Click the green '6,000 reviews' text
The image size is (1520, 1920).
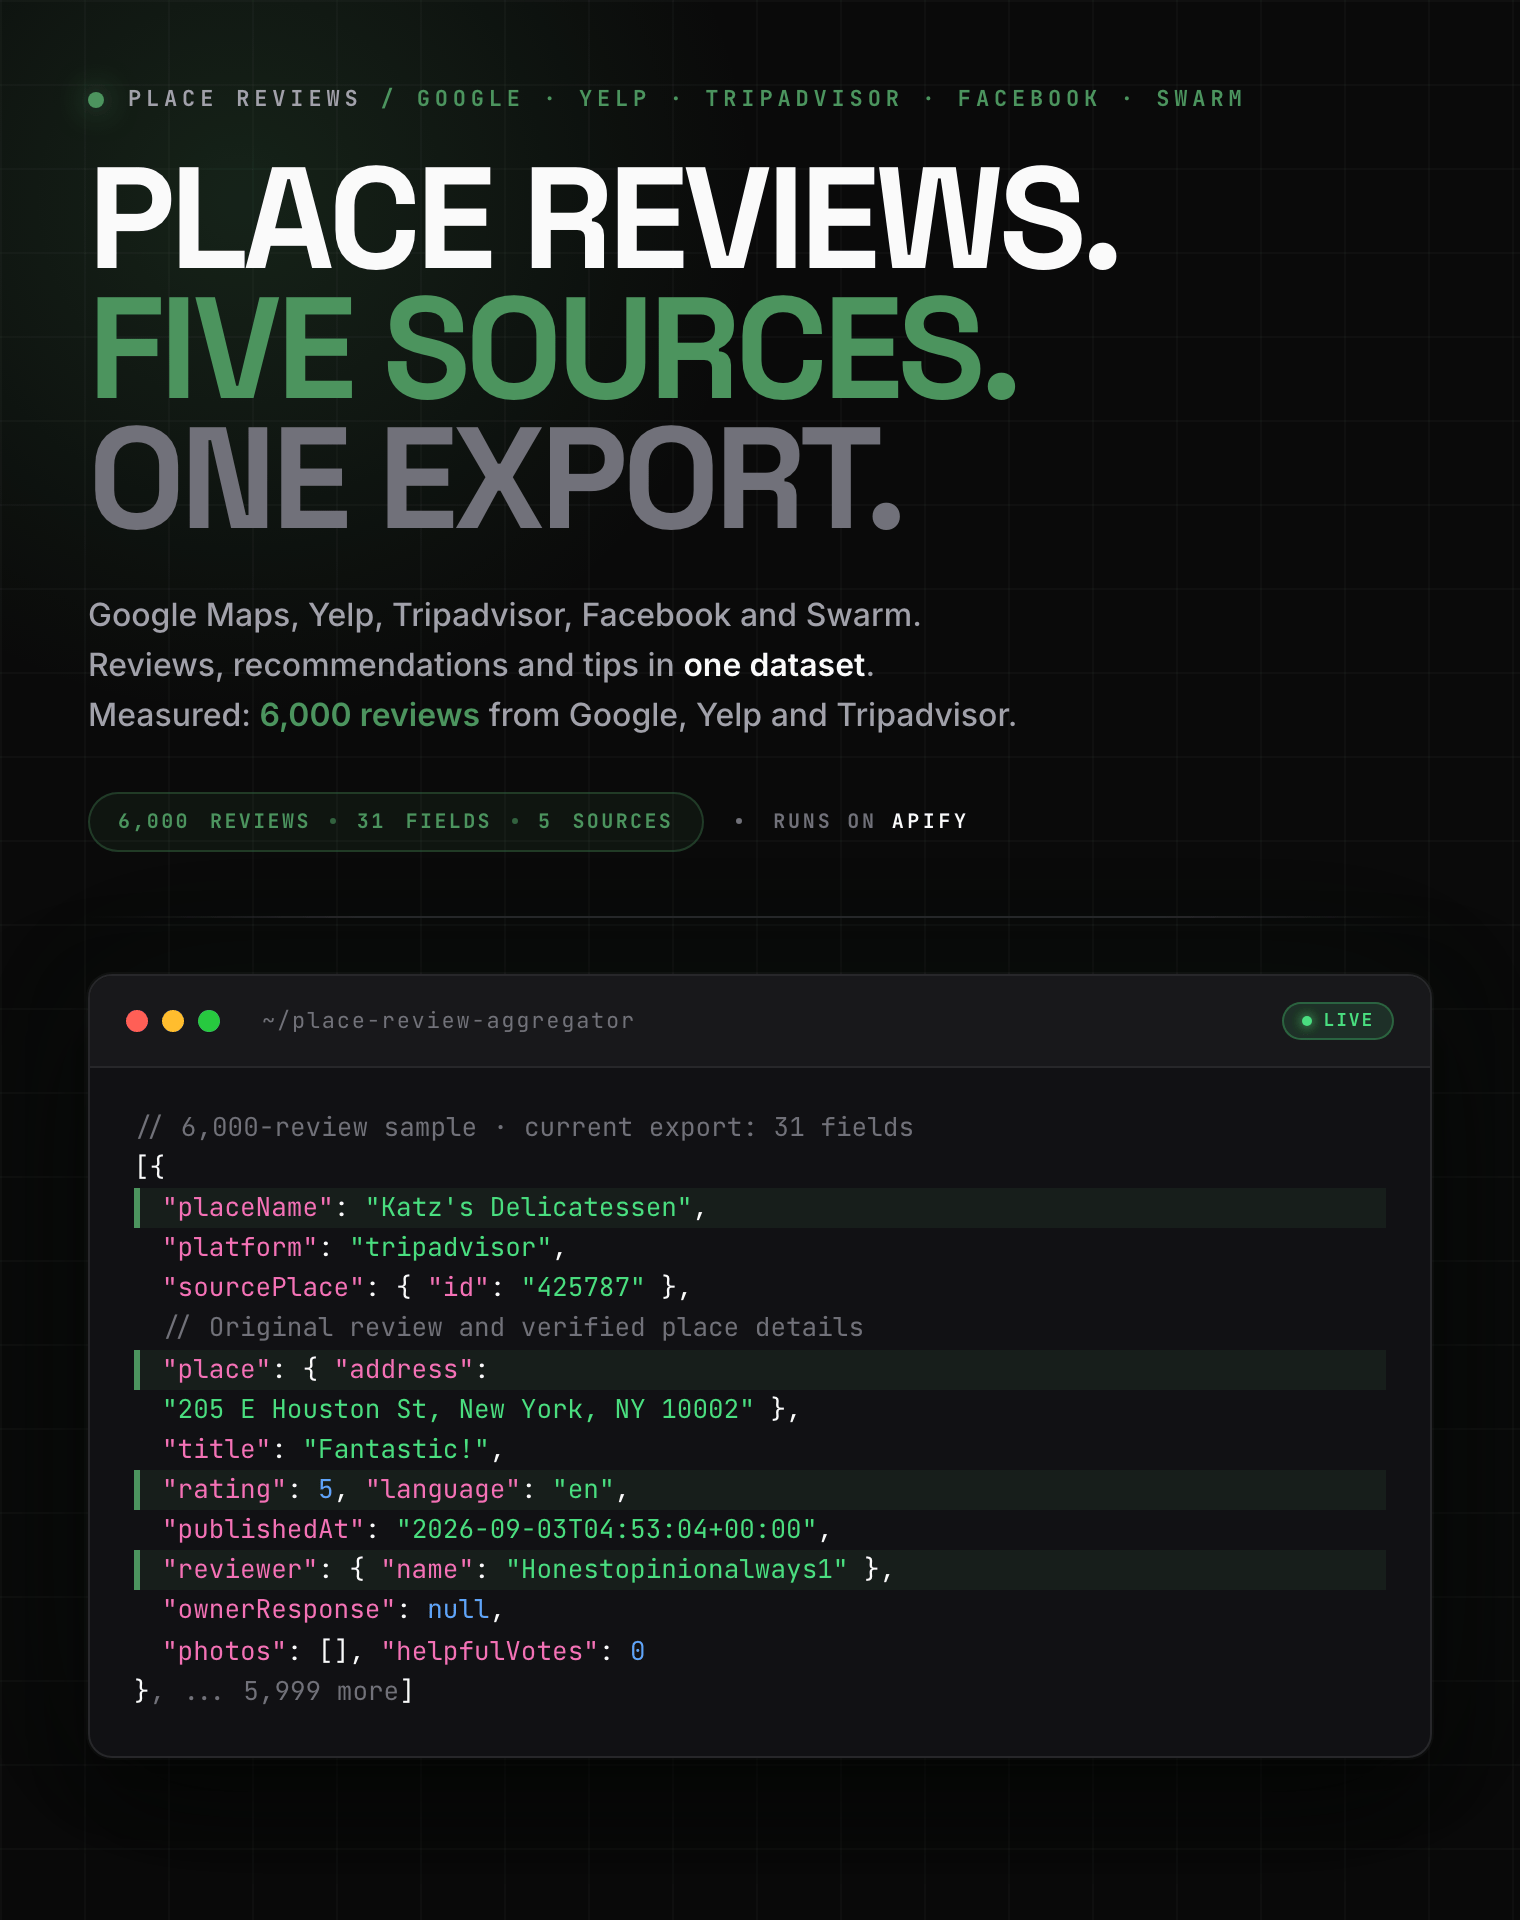click(369, 715)
